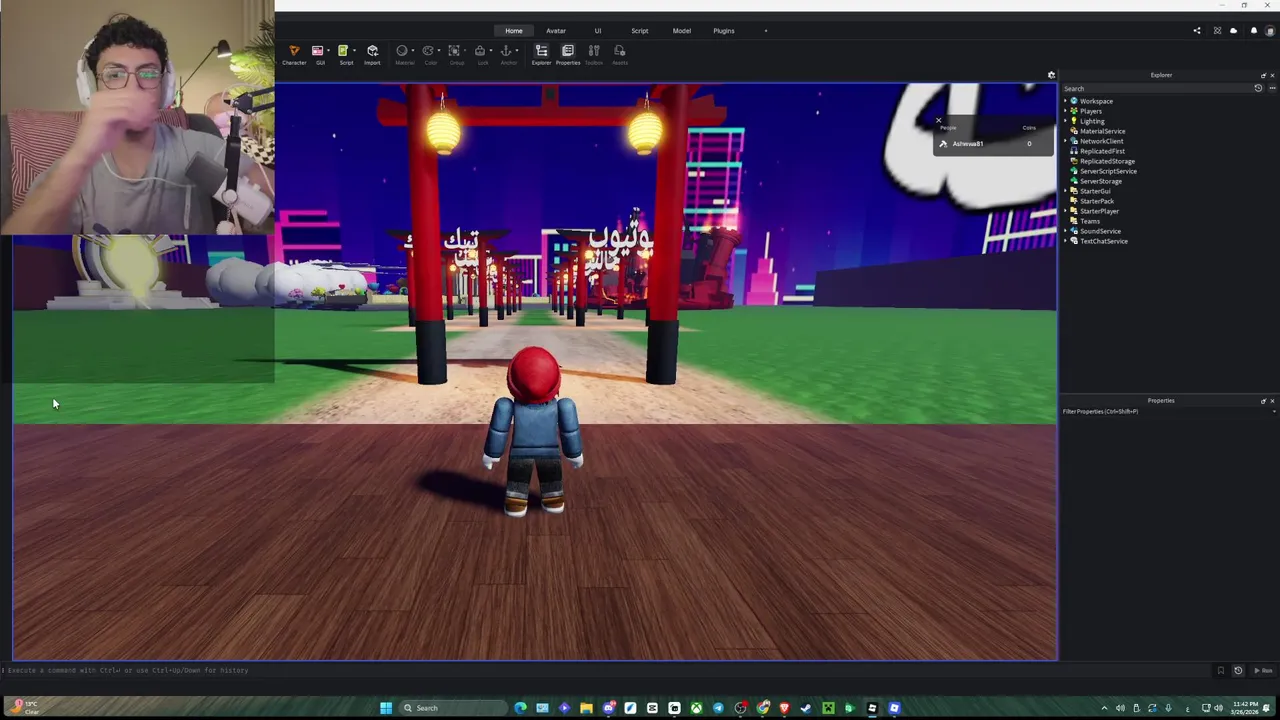
Task: Open the Anchor dropdown arrow
Action: [x=517, y=51]
